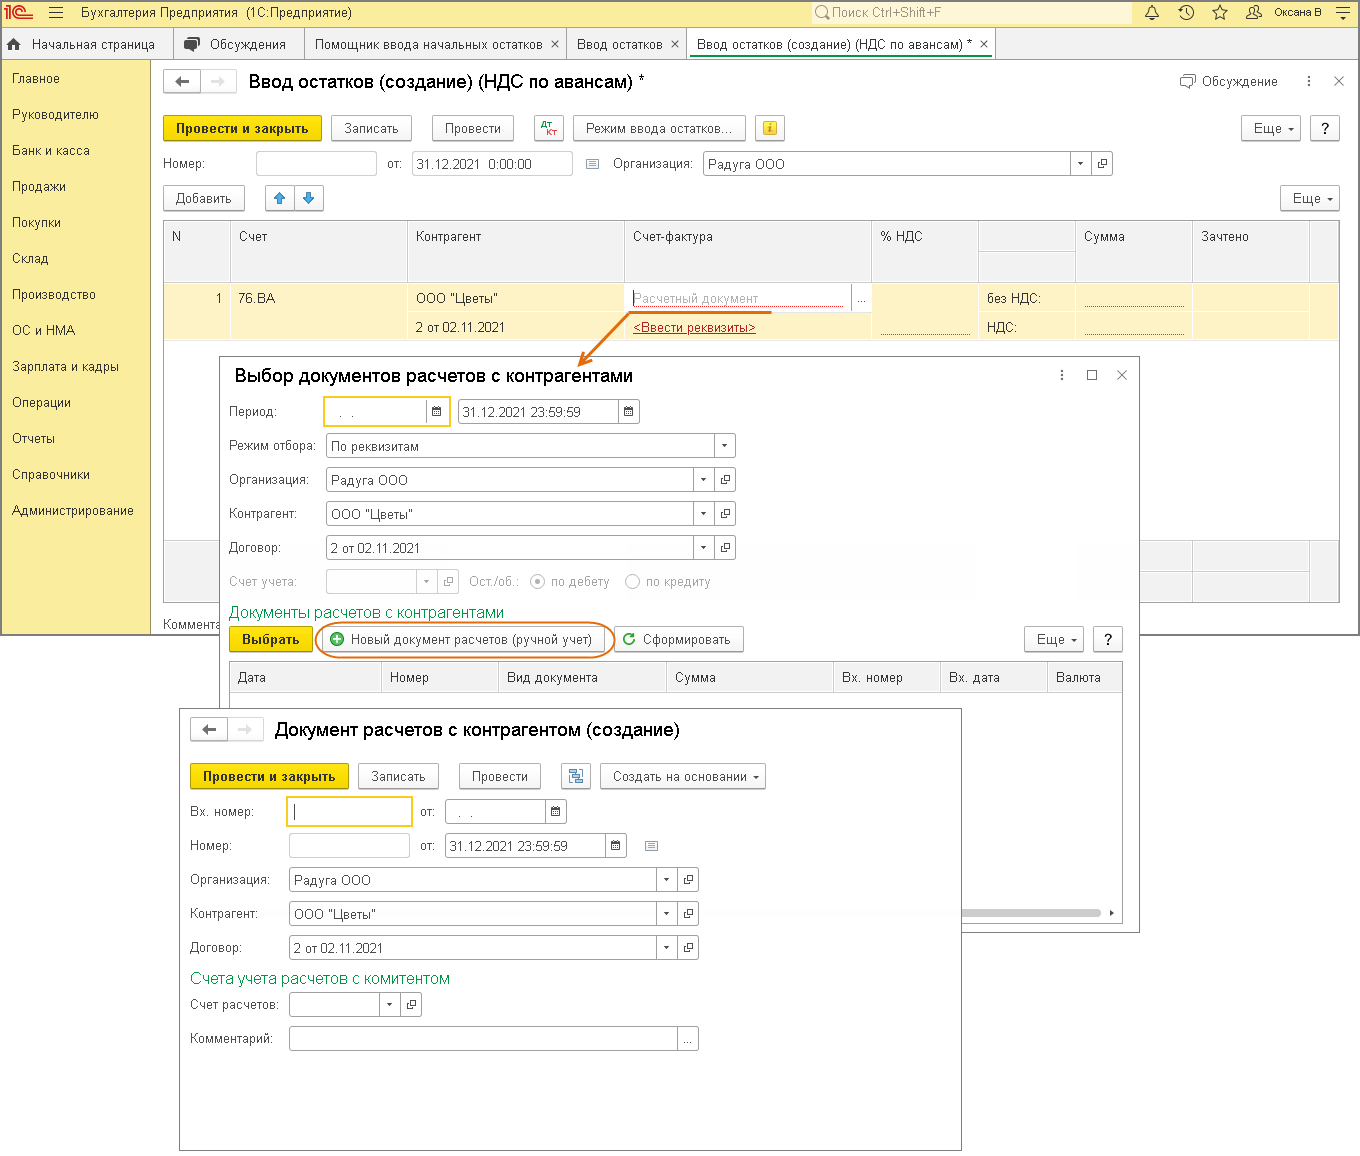Click Добавить to add a row
The image size is (1360, 1156).
tap(204, 198)
